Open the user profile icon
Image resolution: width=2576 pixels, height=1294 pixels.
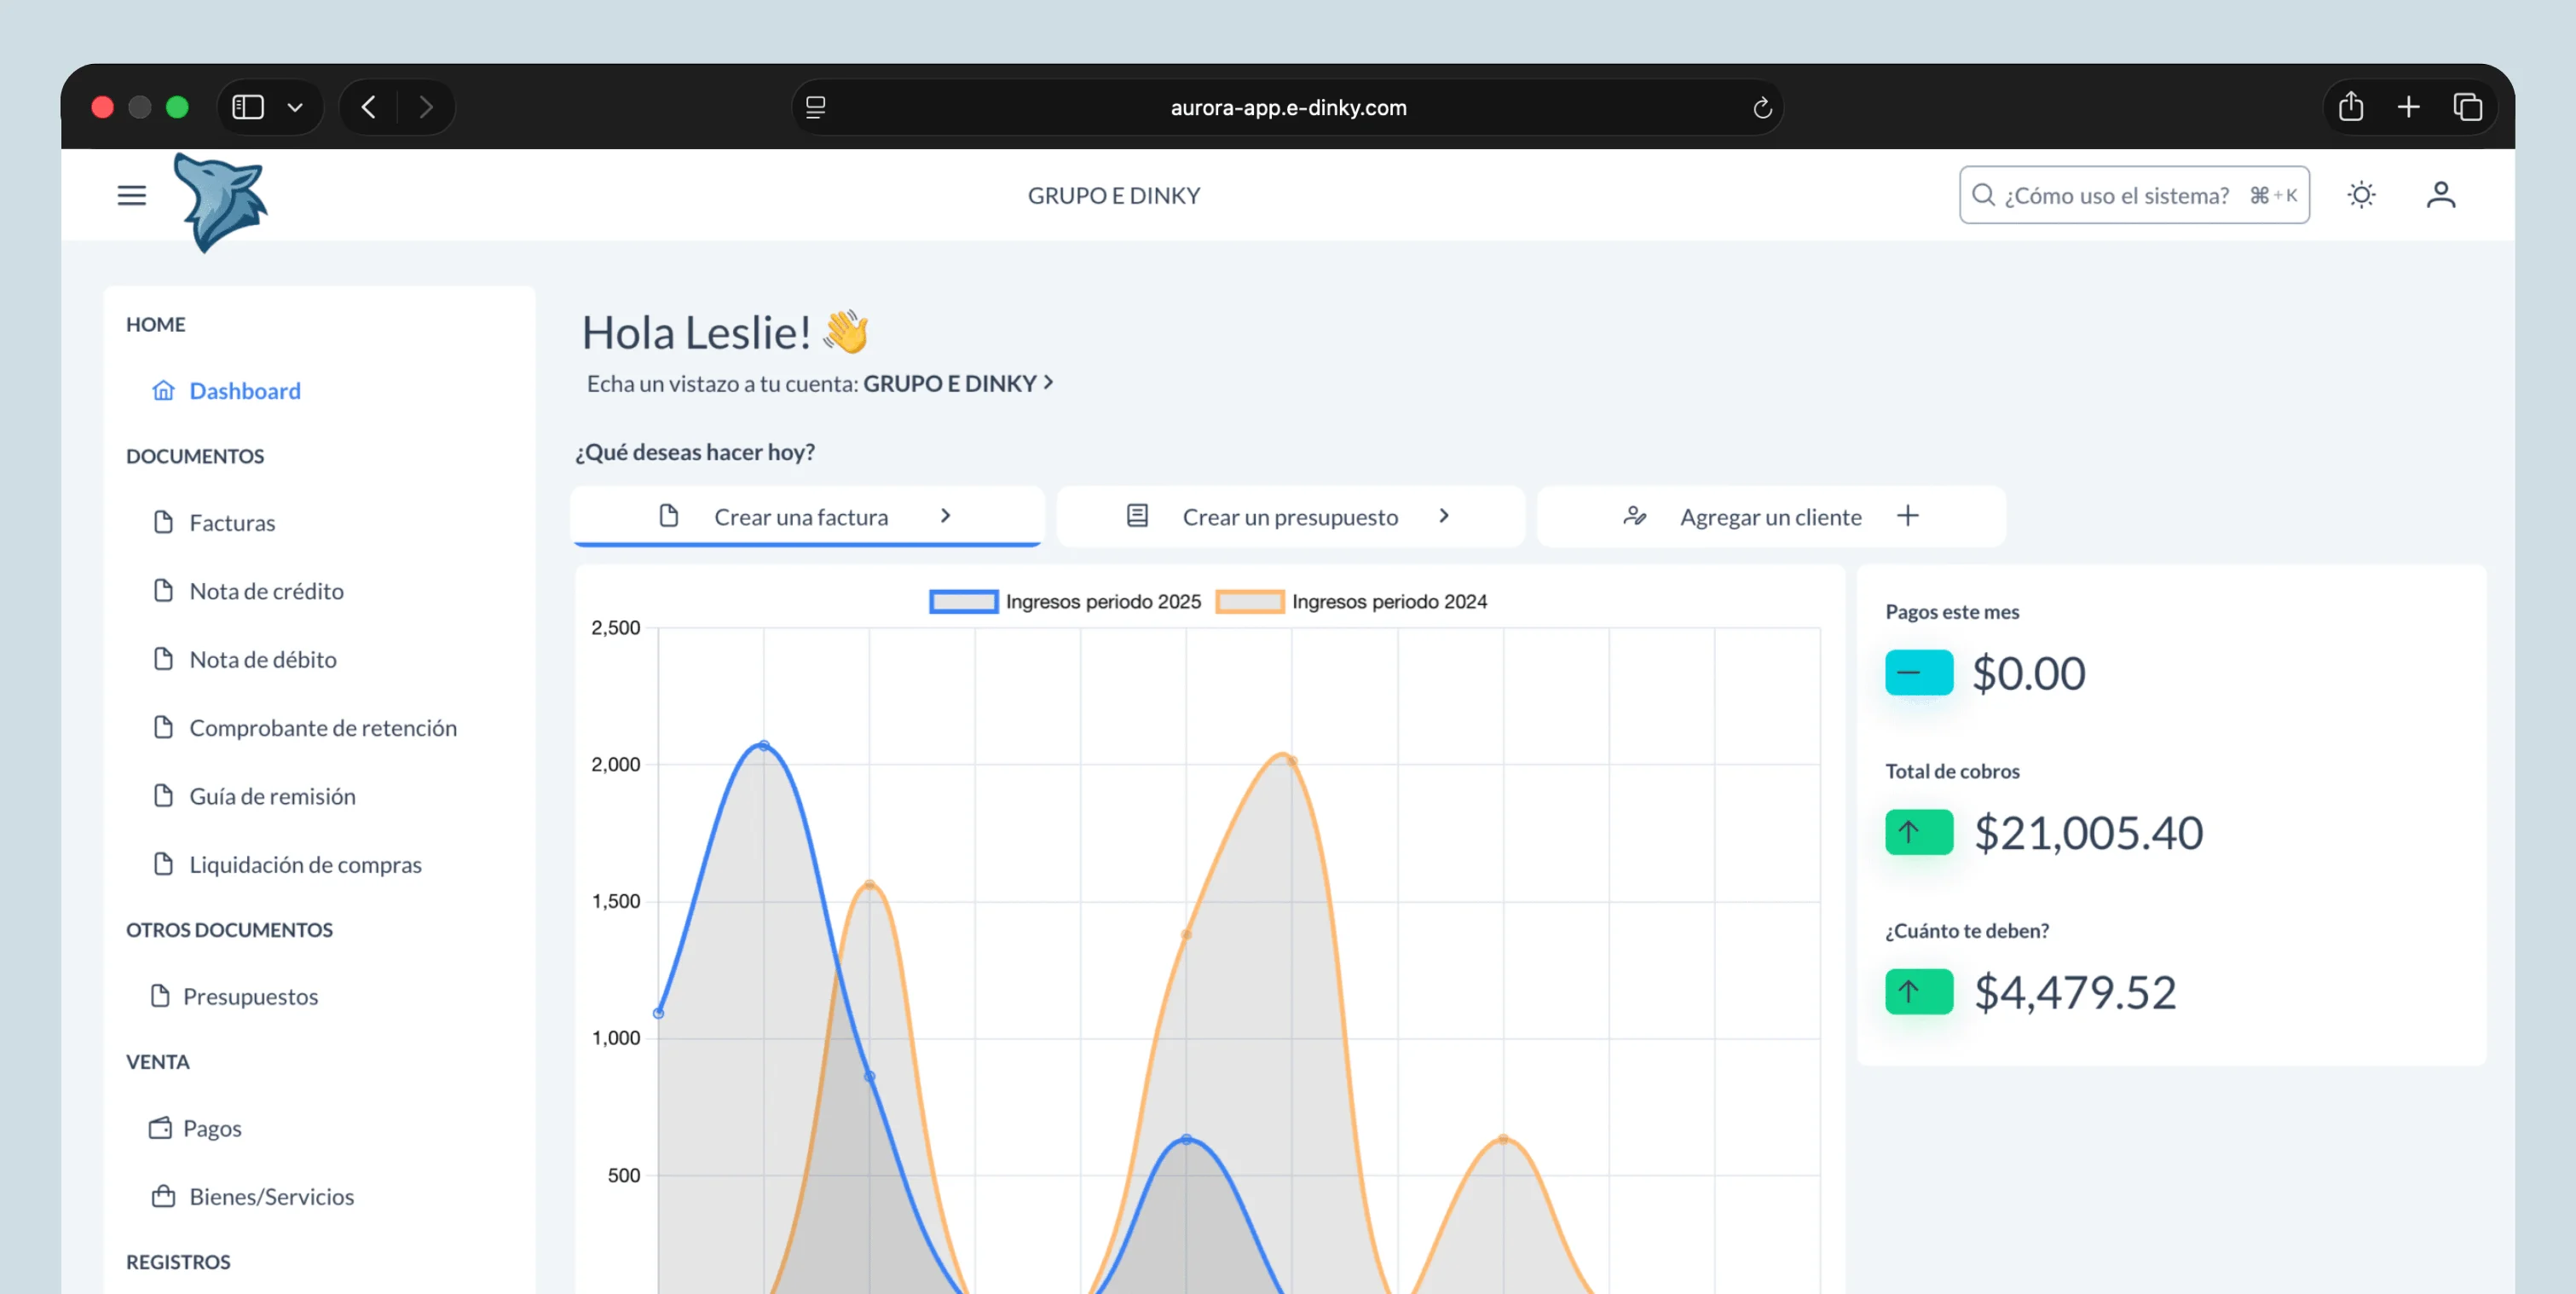click(2441, 194)
